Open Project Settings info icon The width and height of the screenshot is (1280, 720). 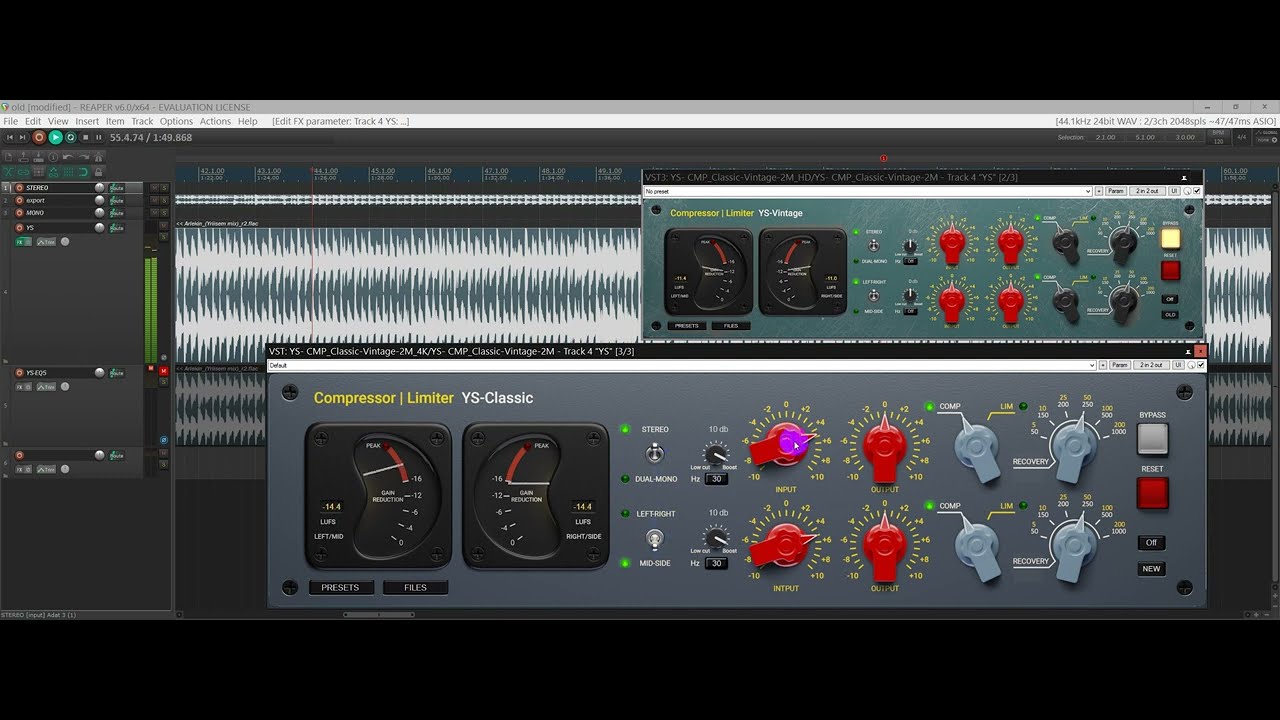click(x=53, y=157)
